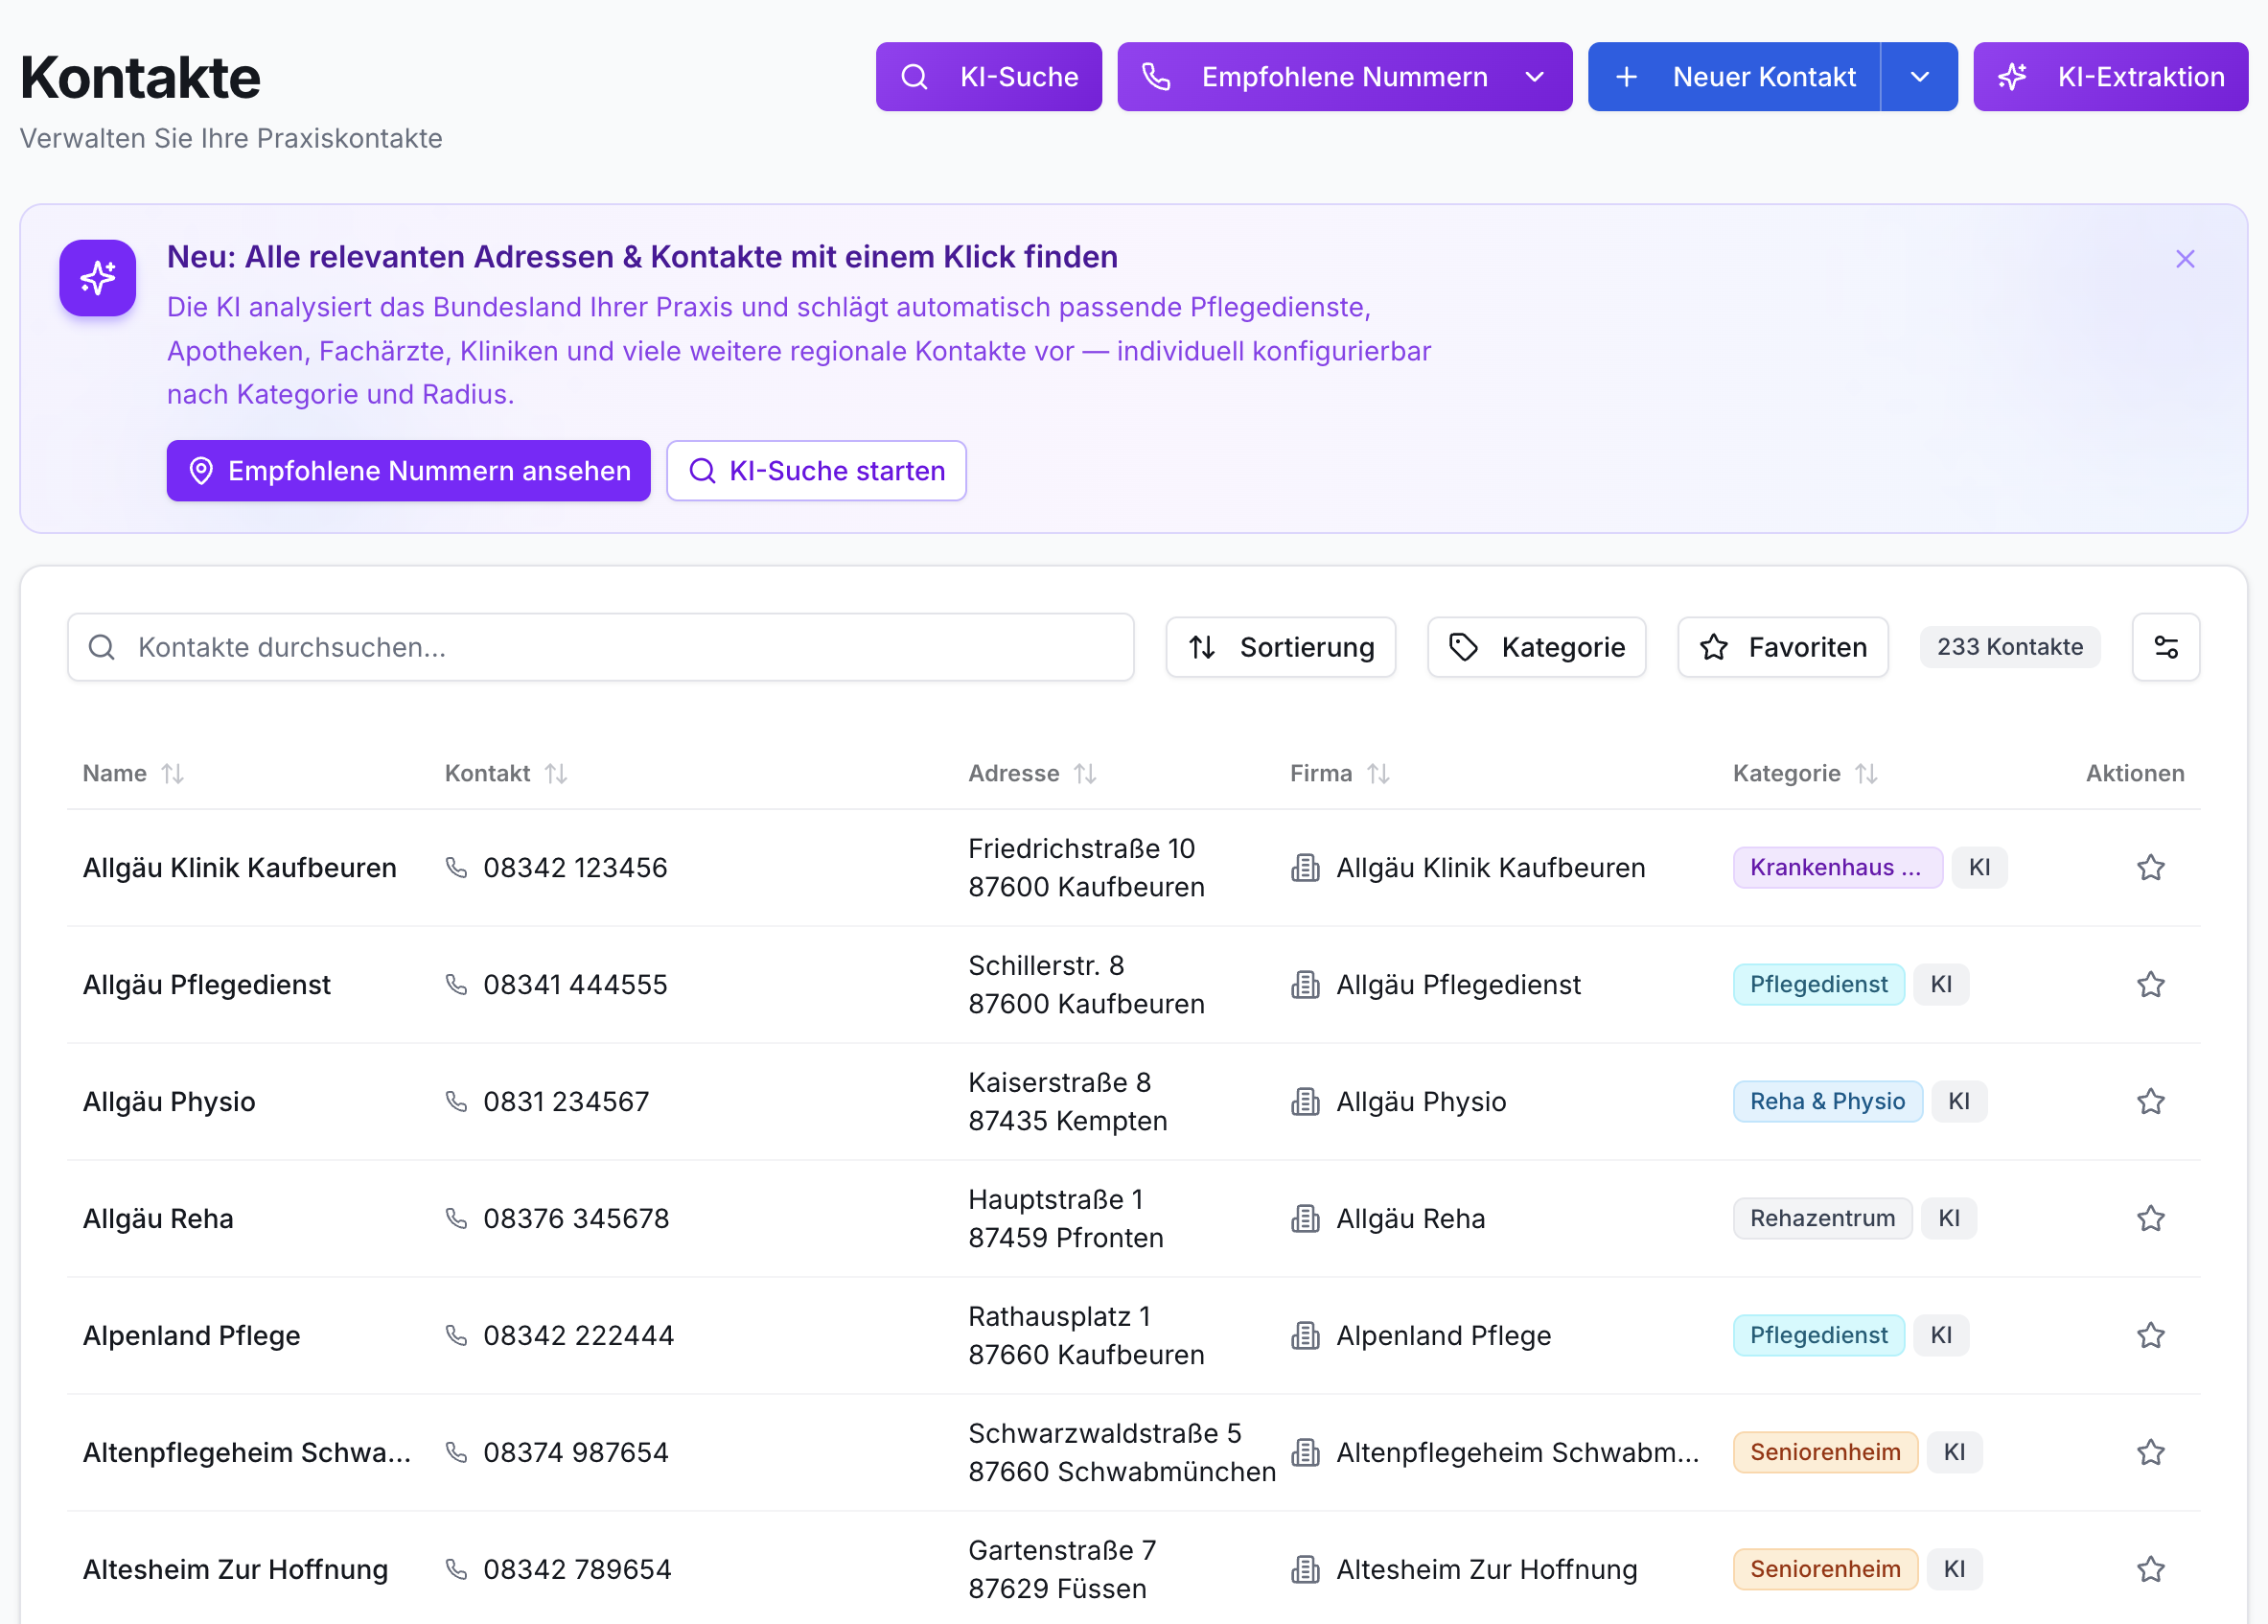Image resolution: width=2268 pixels, height=1624 pixels.
Task: Open the Sortierung options
Action: pos(1280,647)
